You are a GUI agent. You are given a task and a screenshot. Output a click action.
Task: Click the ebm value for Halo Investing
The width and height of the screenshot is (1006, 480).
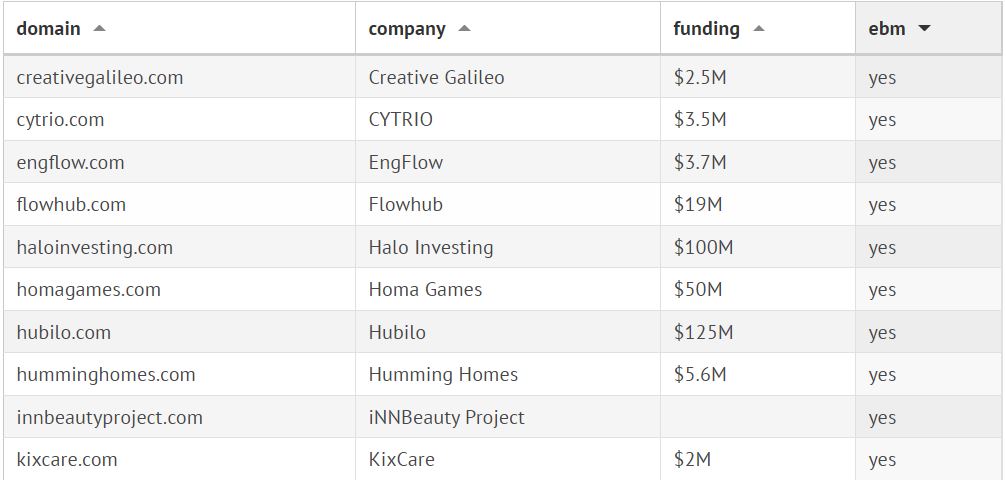882,248
